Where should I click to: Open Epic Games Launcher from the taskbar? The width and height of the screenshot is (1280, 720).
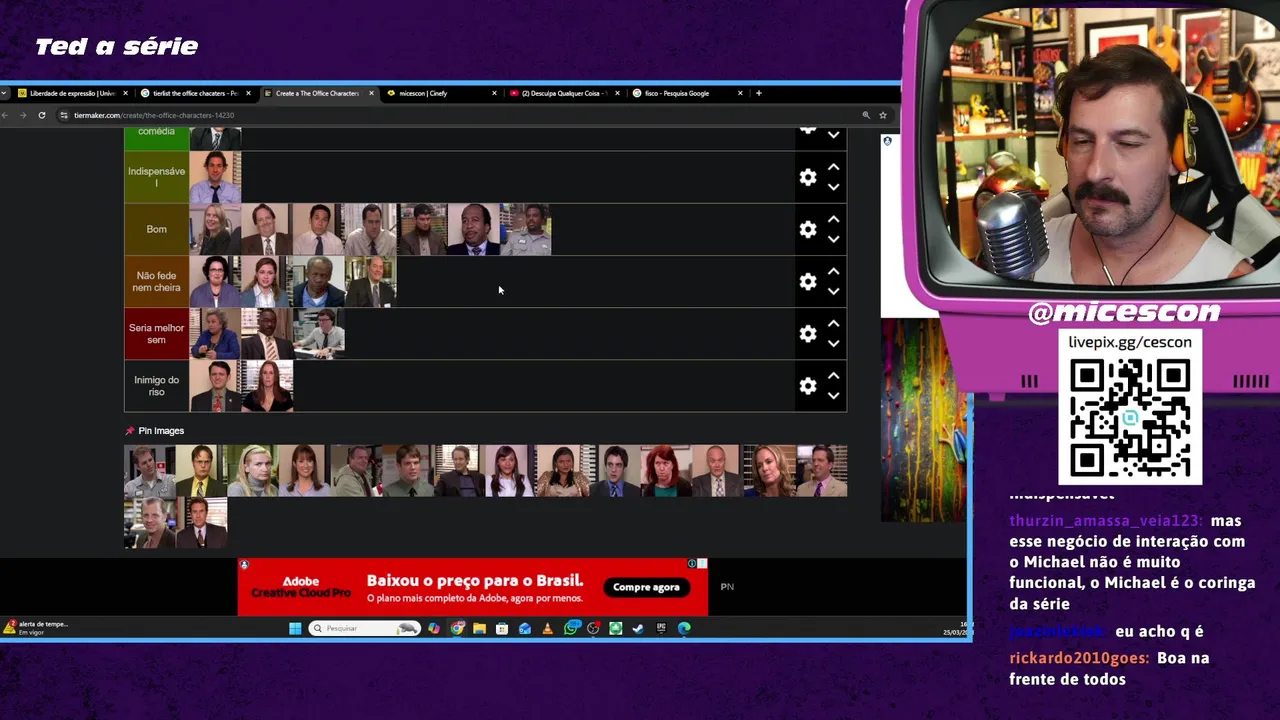tap(661, 628)
